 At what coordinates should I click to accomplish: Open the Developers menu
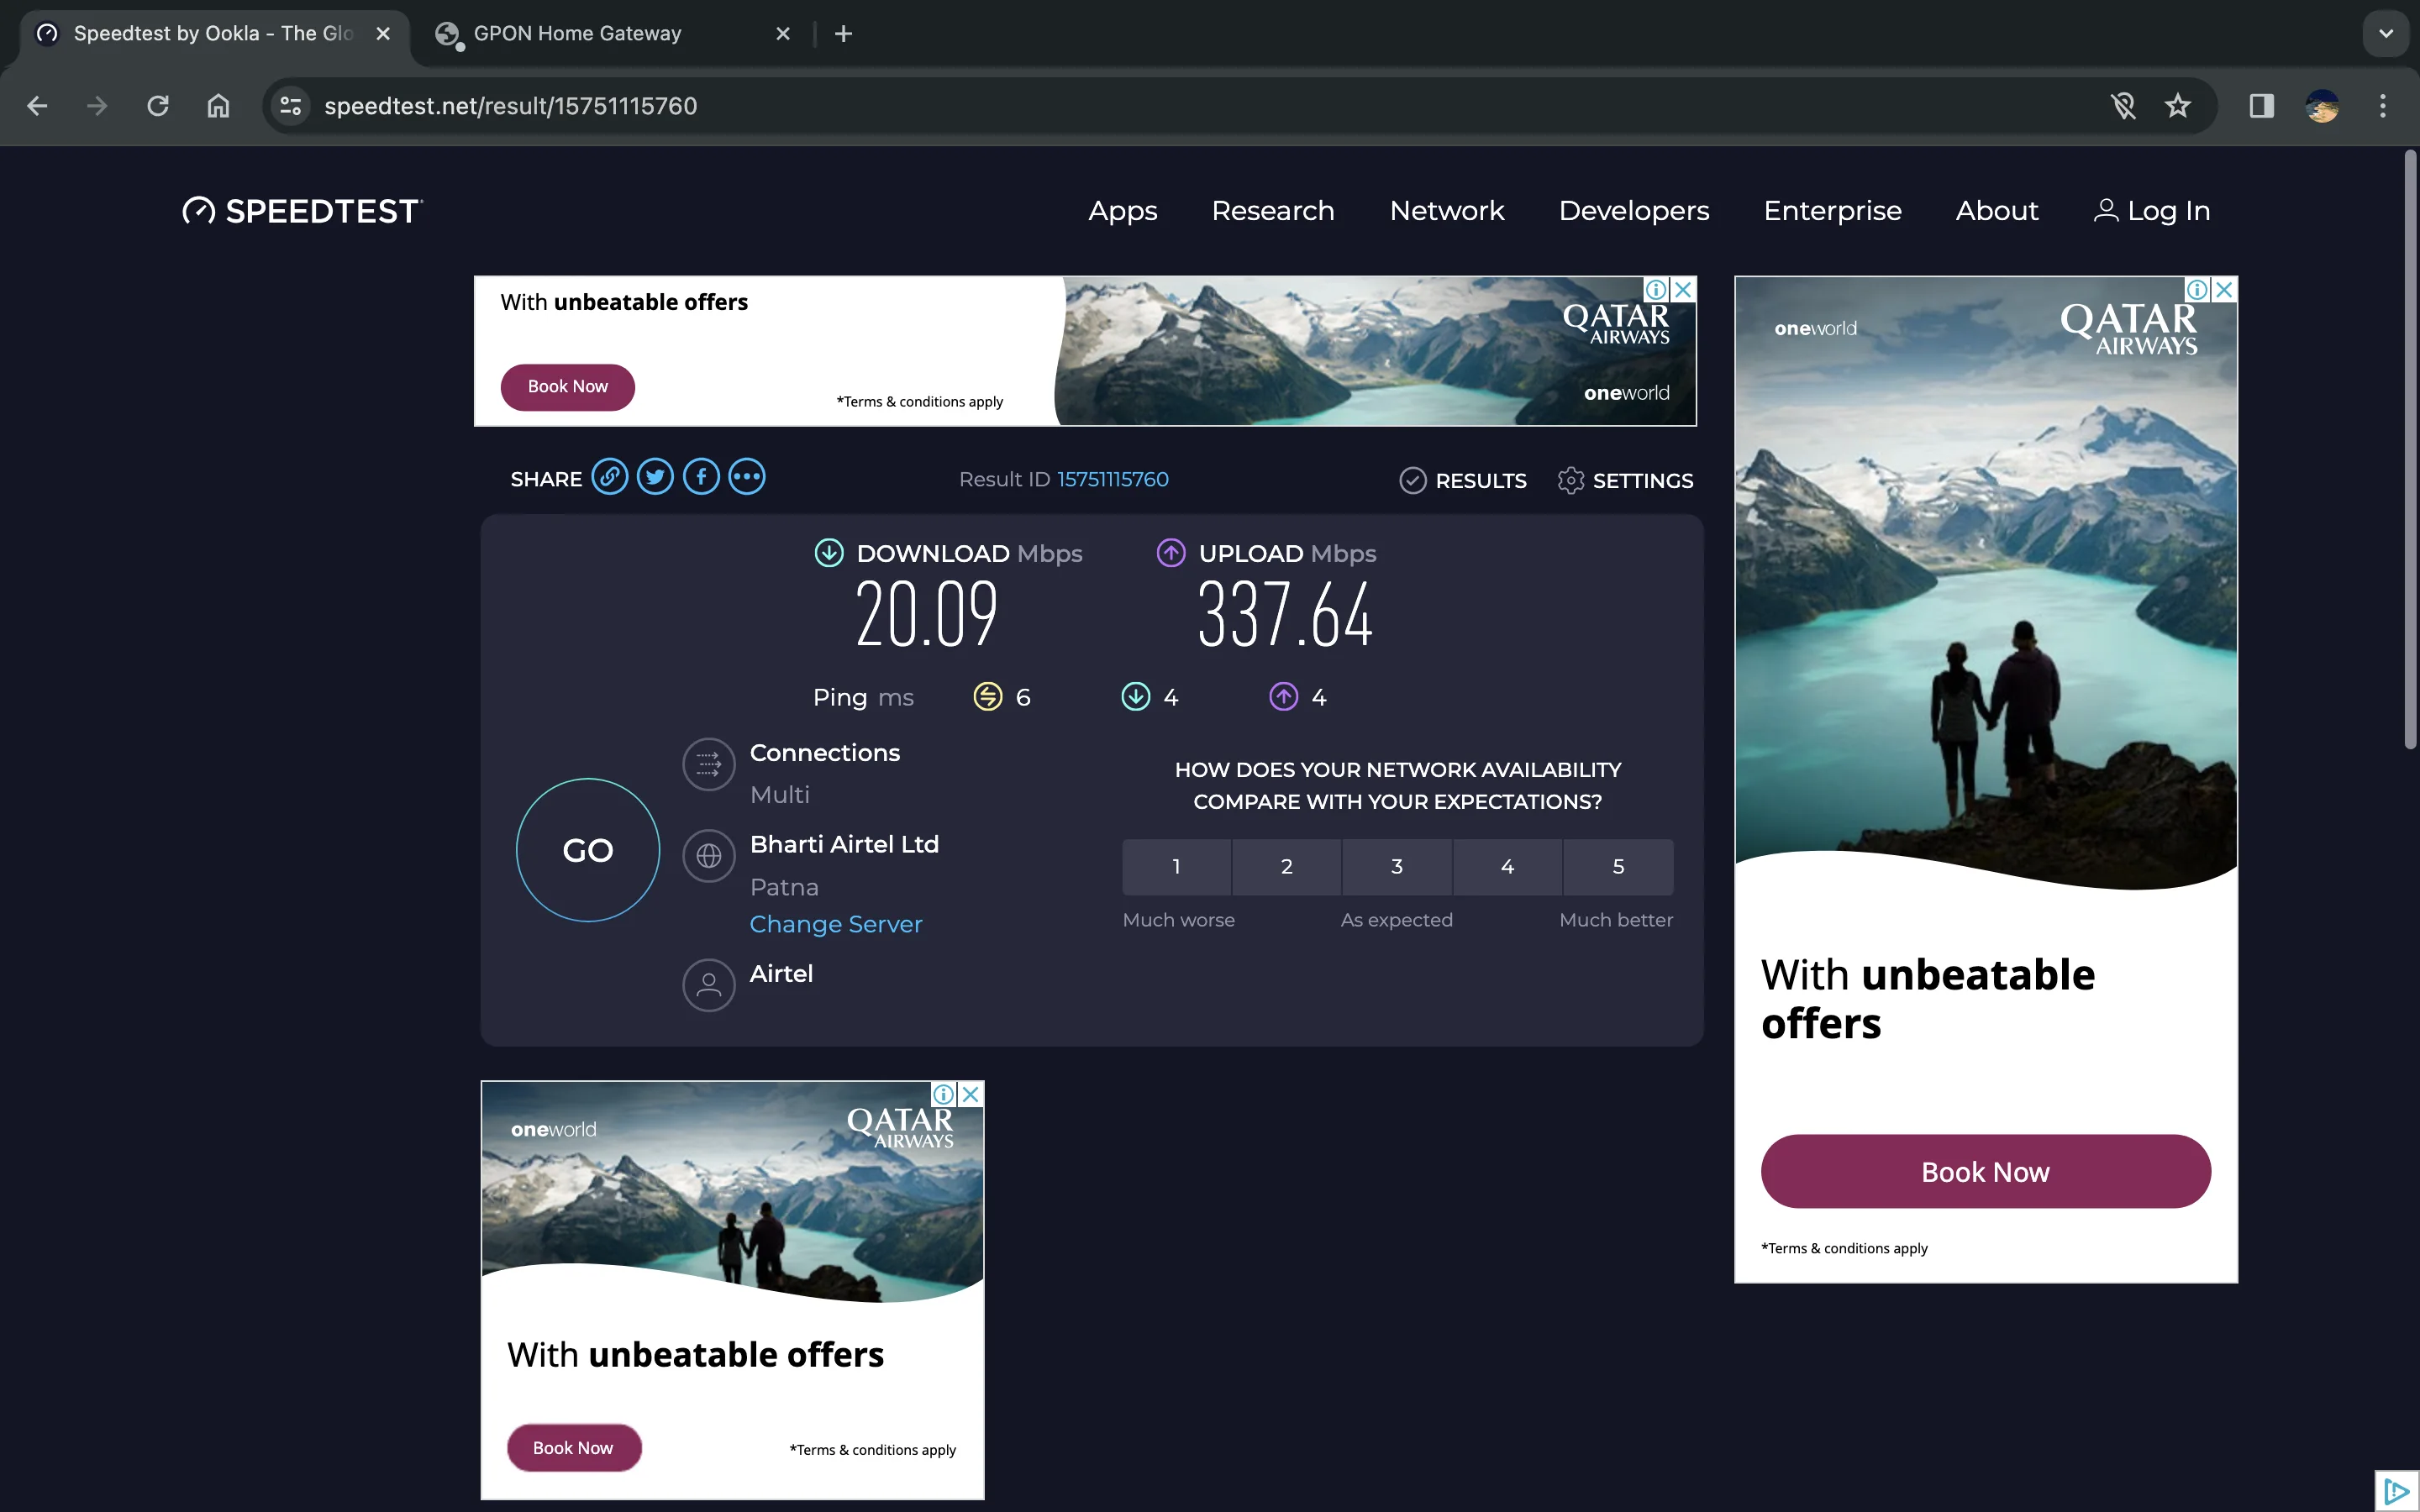tap(1634, 211)
